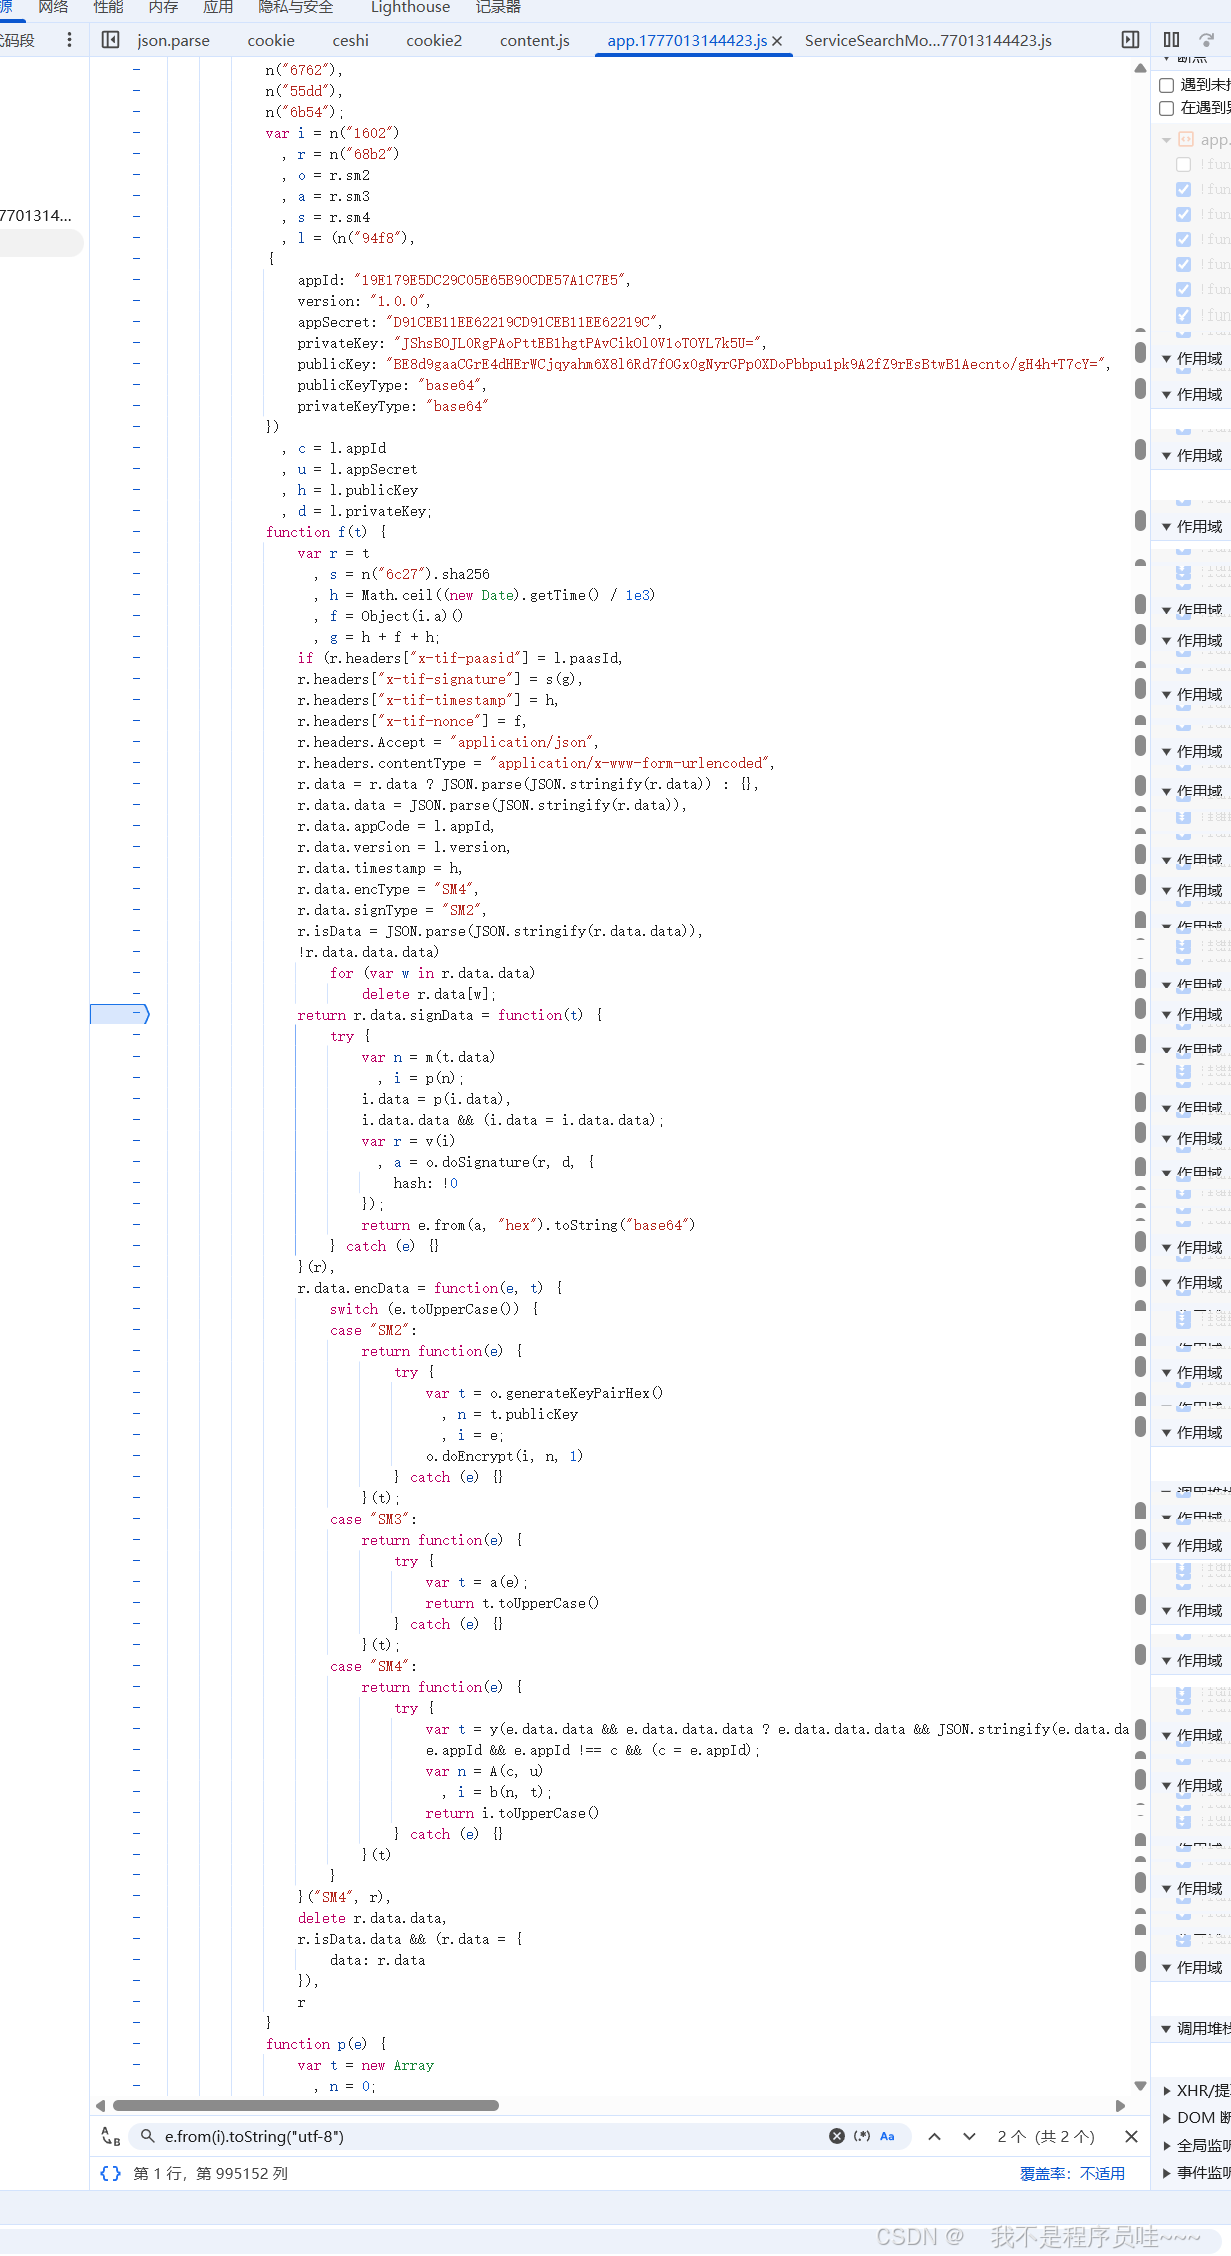The image size is (1231, 2256).
Task: Toggle match case Aa option
Action: point(887,2136)
